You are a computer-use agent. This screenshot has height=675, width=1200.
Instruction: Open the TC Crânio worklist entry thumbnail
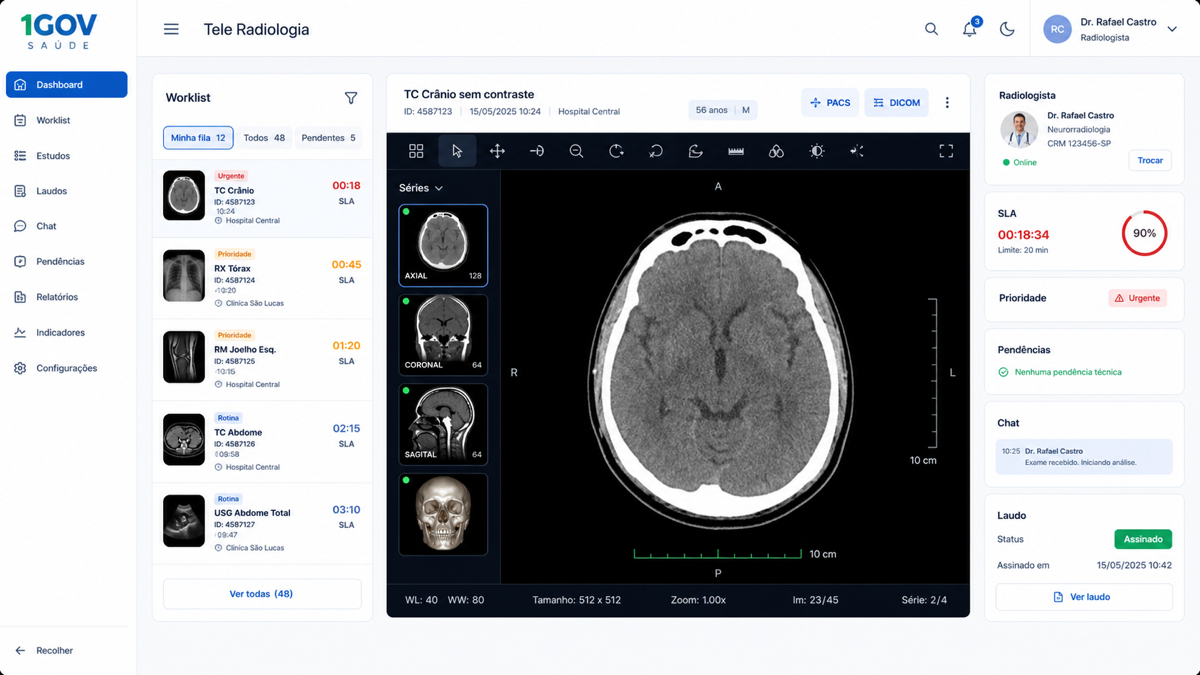coord(184,196)
